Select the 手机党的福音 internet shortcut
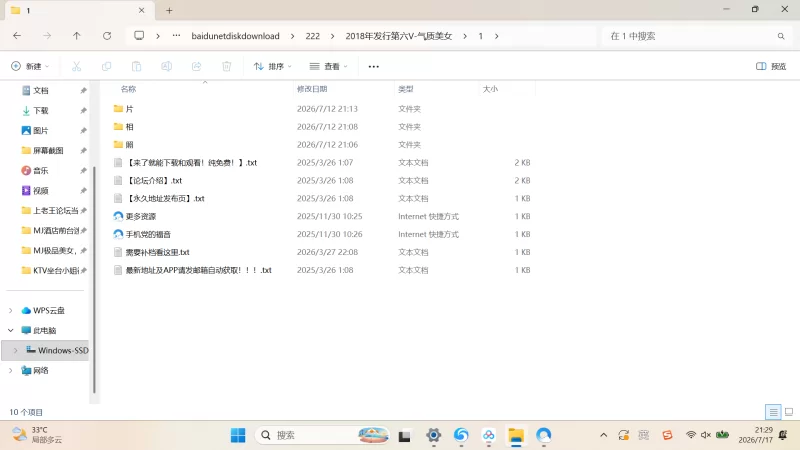The height and width of the screenshot is (450, 800). [148, 234]
